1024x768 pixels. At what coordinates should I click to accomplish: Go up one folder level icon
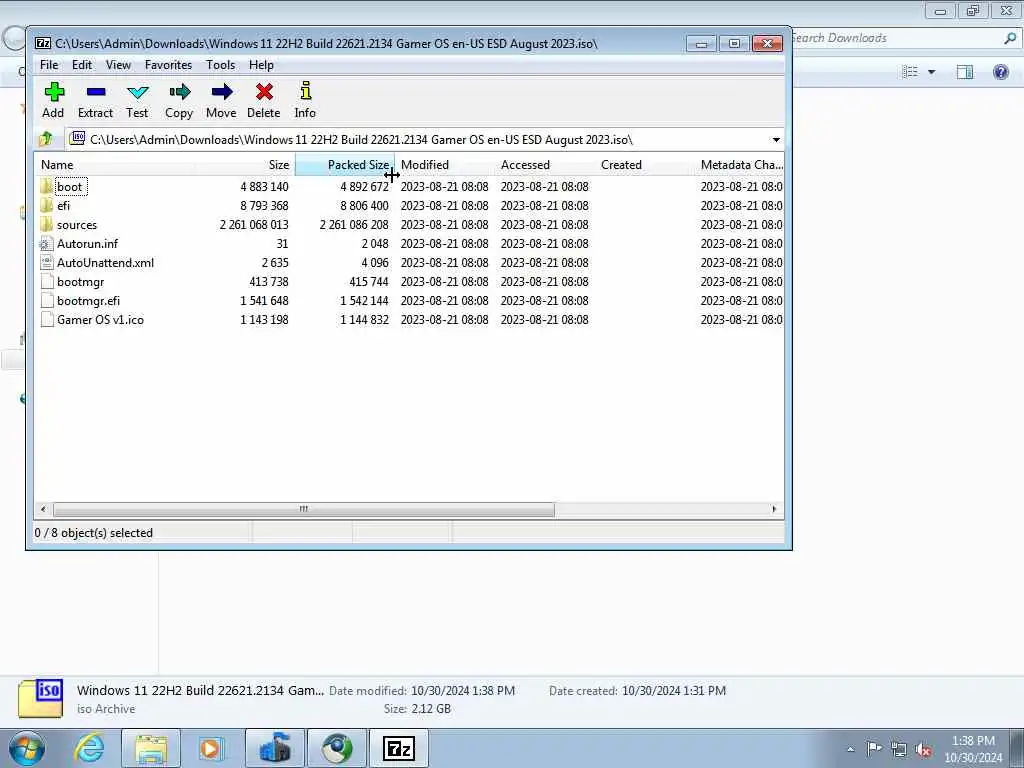[x=46, y=139]
